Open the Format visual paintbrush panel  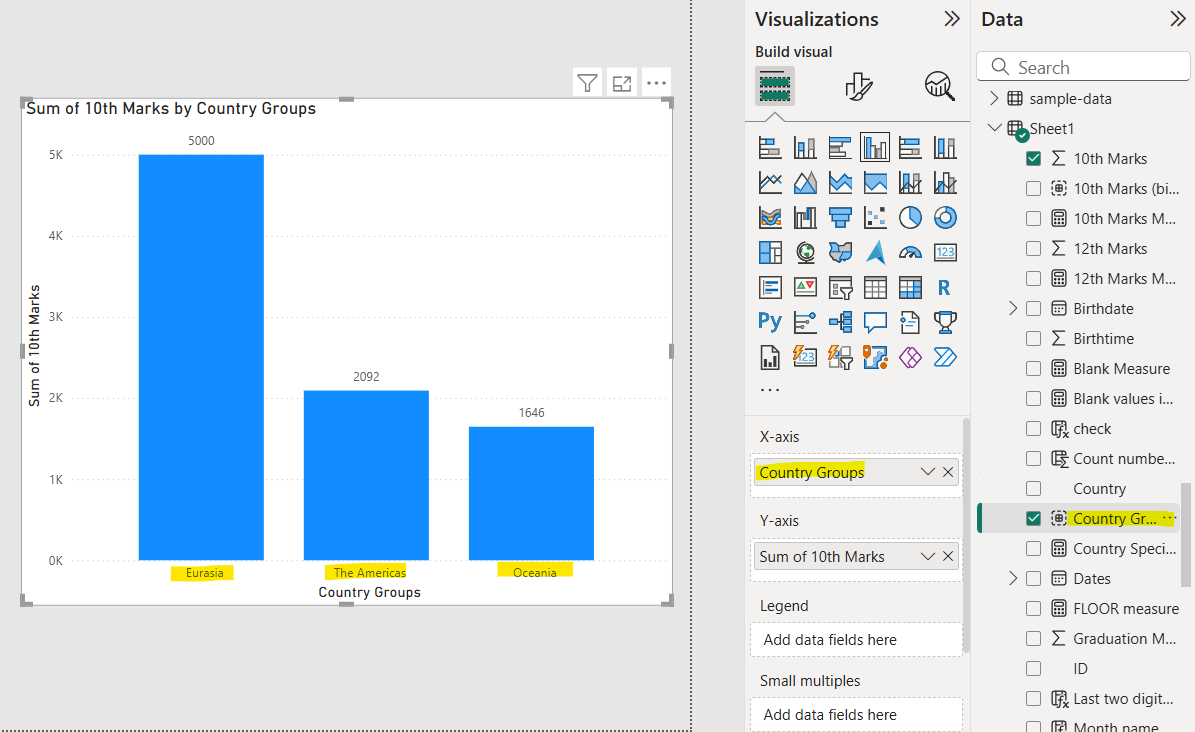(857, 87)
